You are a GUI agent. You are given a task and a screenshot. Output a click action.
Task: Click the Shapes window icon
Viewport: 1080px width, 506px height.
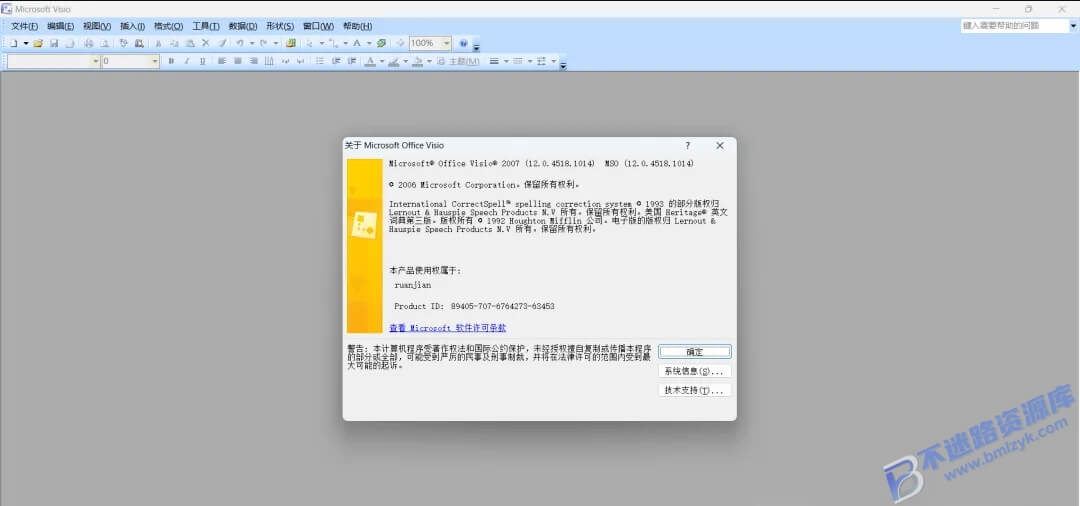(291, 43)
